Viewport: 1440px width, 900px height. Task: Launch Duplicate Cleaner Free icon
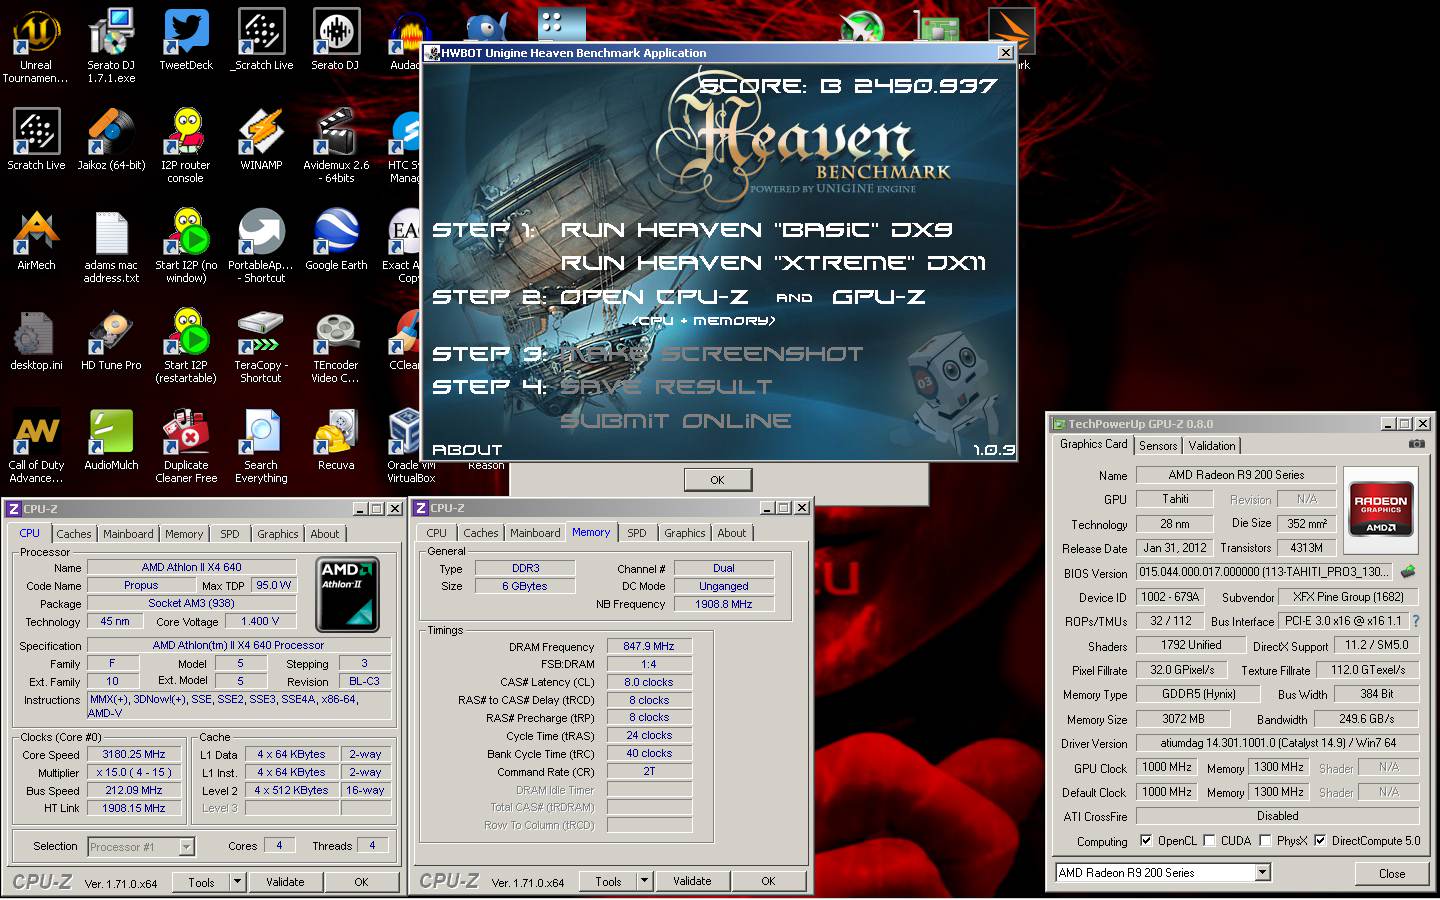coord(186,445)
